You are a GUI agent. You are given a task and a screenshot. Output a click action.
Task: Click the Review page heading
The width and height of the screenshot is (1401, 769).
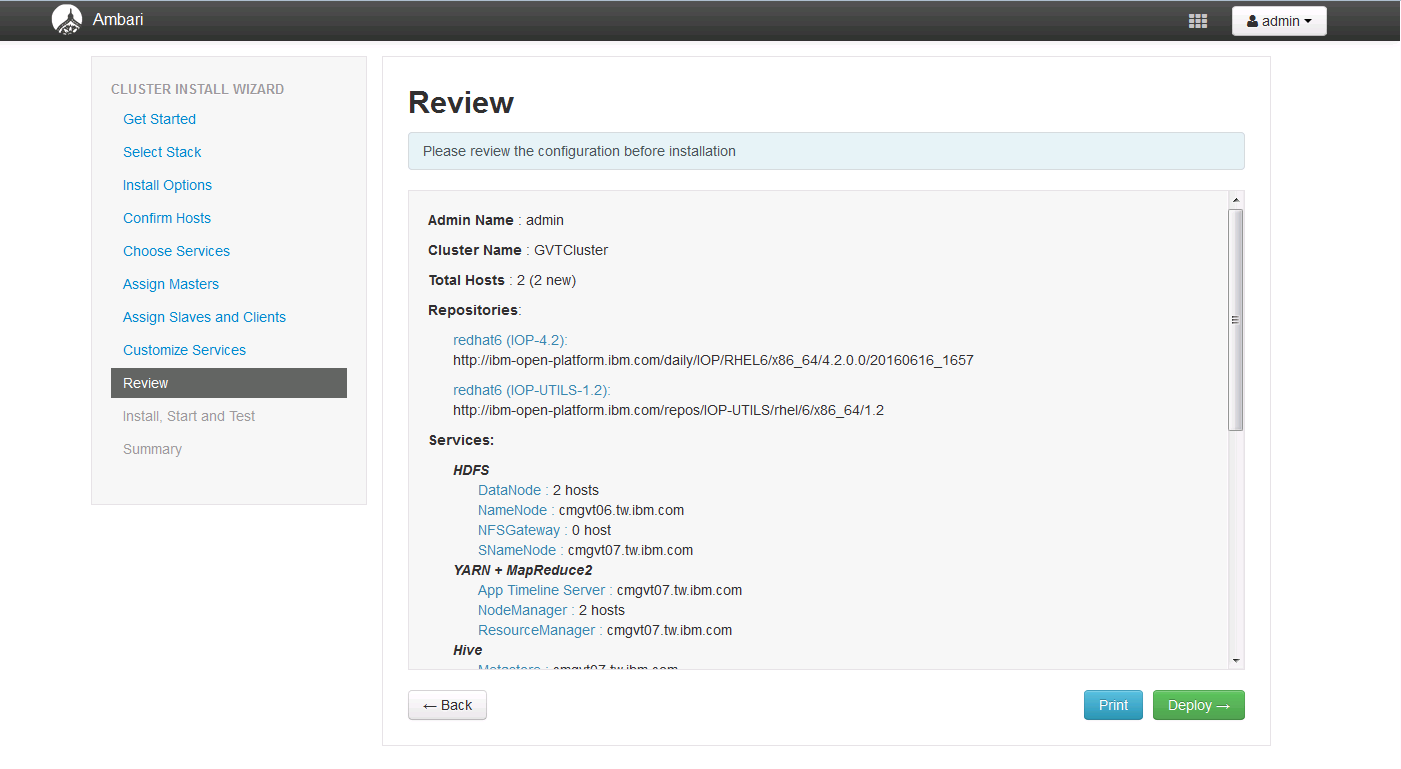click(x=461, y=102)
